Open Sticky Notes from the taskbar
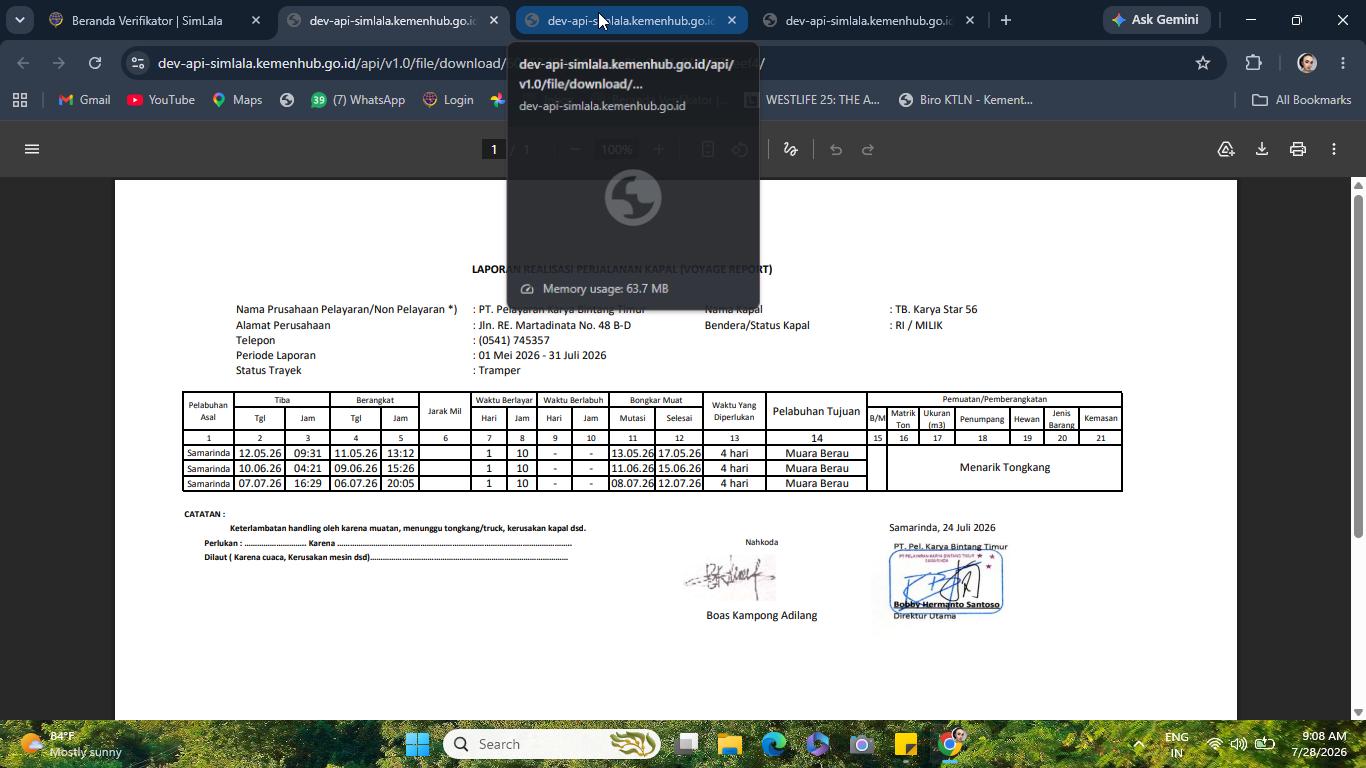This screenshot has width=1366, height=768. (x=906, y=744)
